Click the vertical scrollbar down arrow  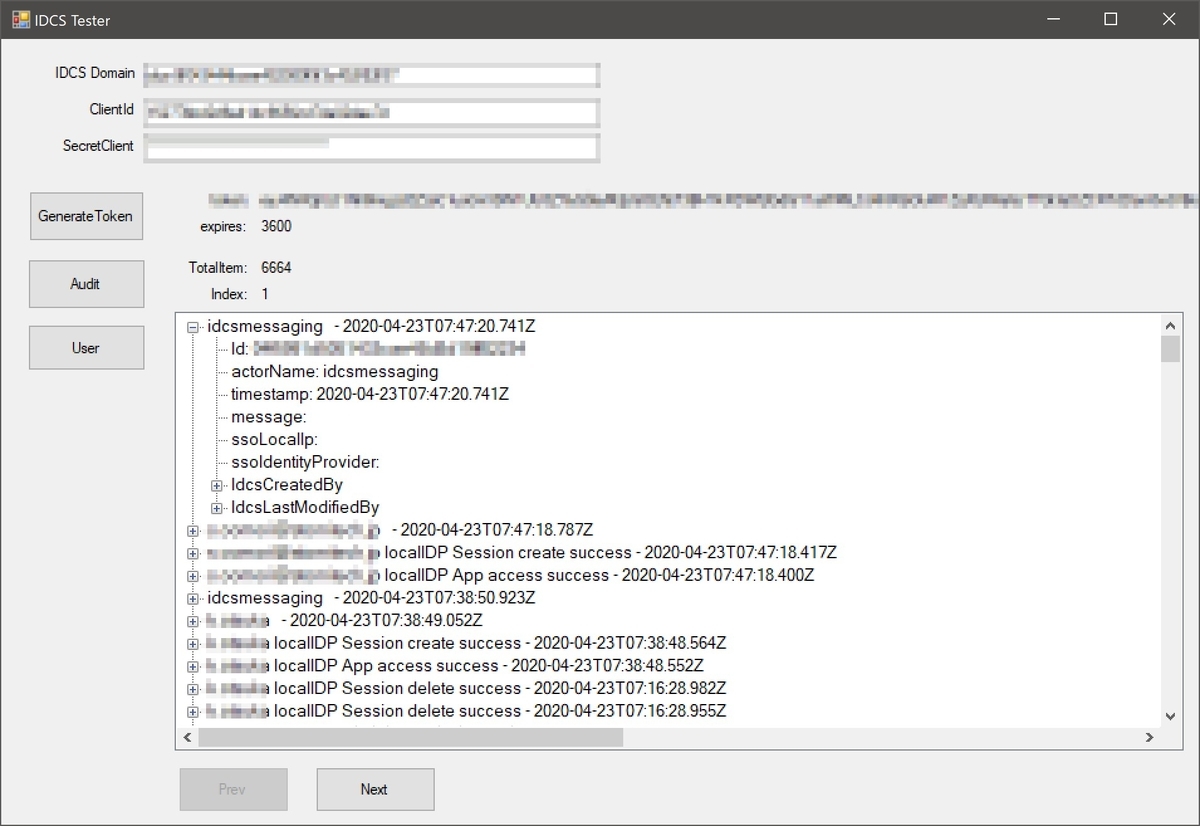tap(1171, 716)
